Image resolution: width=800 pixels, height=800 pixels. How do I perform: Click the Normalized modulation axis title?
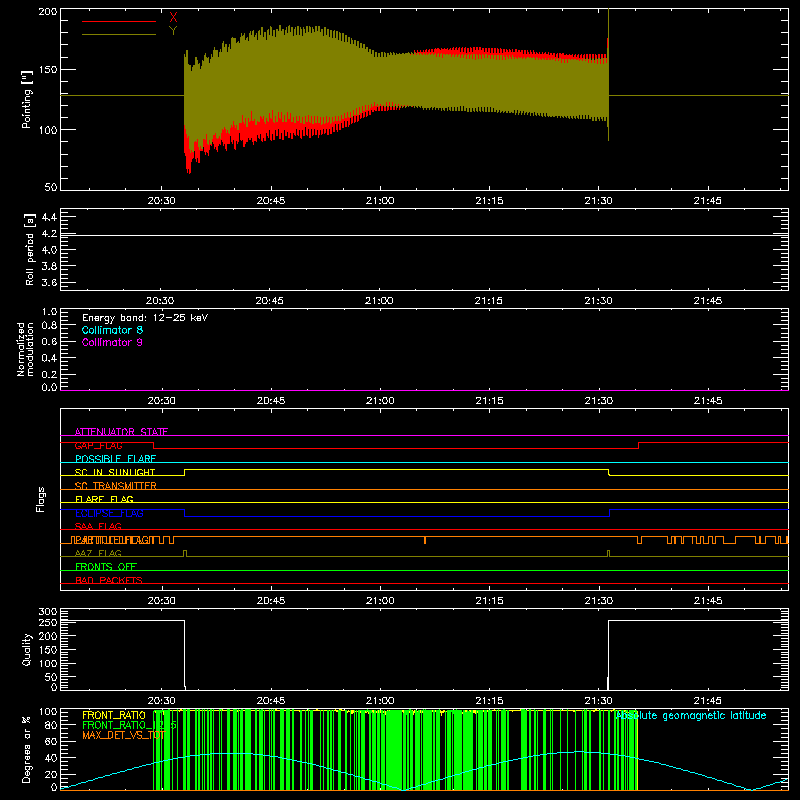click(x=25, y=349)
